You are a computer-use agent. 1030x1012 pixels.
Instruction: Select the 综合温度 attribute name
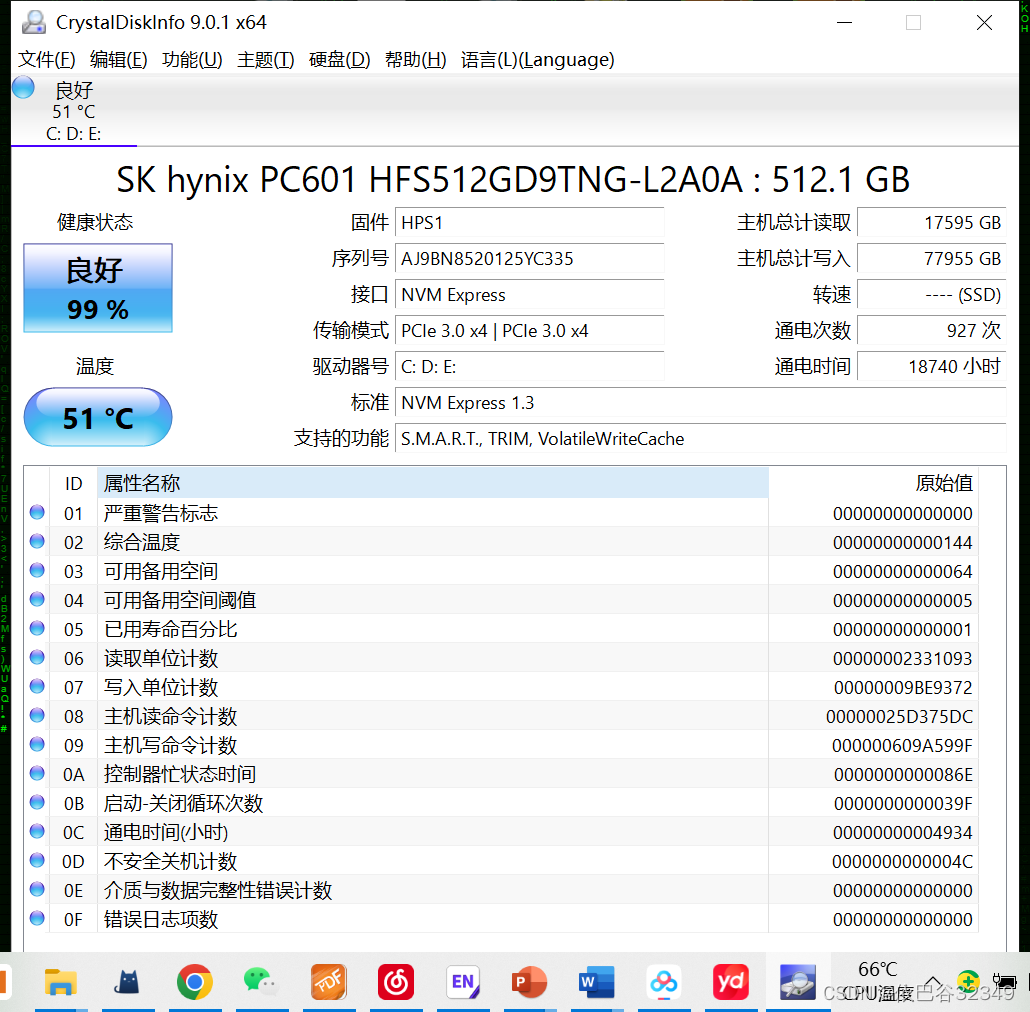142,542
